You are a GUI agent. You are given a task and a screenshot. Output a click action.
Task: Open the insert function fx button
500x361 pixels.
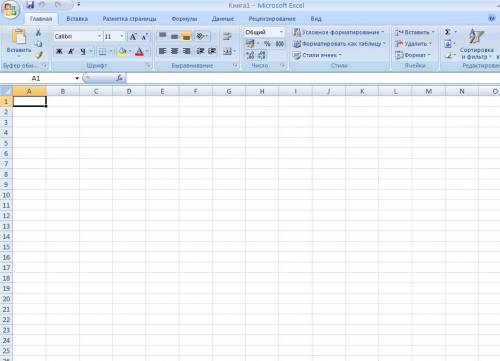click(x=119, y=78)
